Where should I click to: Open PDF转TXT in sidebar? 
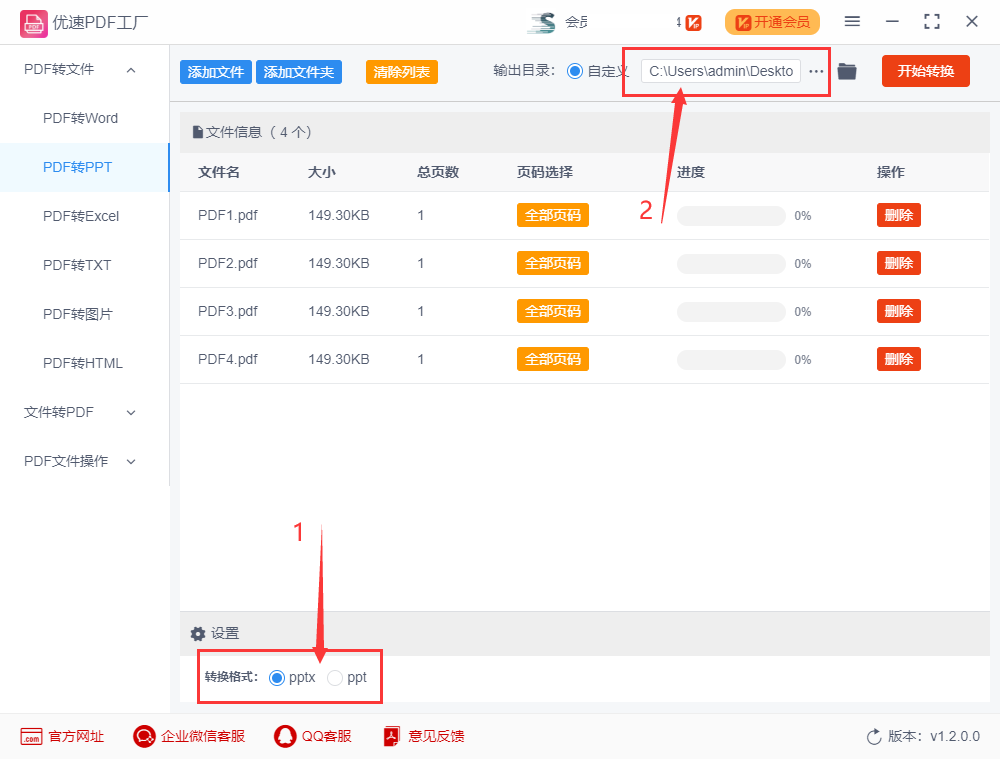coord(77,265)
